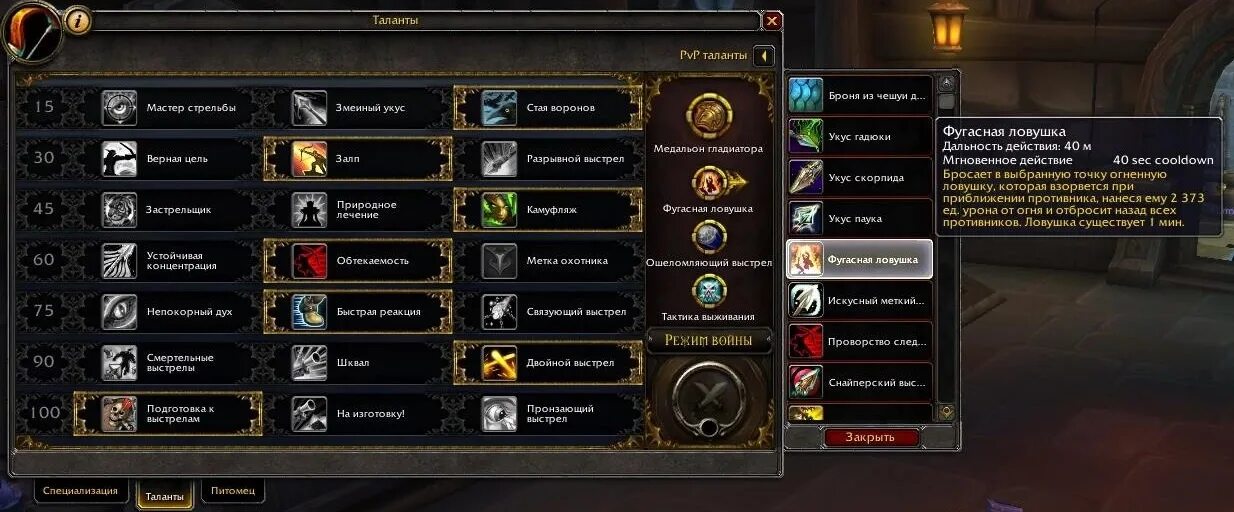Image resolution: width=1234 pixels, height=512 pixels.
Task: Click the PvP list scrollbar down arrow
Action: [x=946, y=411]
